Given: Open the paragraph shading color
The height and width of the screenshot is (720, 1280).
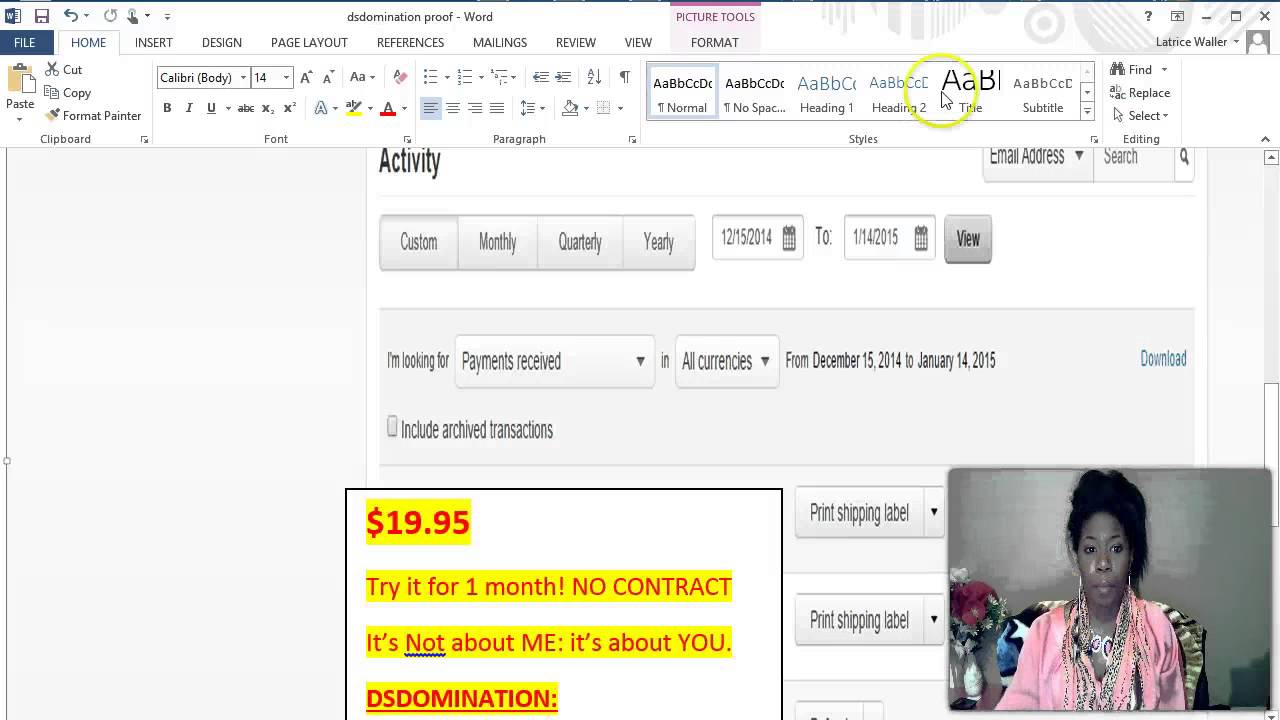Looking at the screenshot, I should [570, 108].
